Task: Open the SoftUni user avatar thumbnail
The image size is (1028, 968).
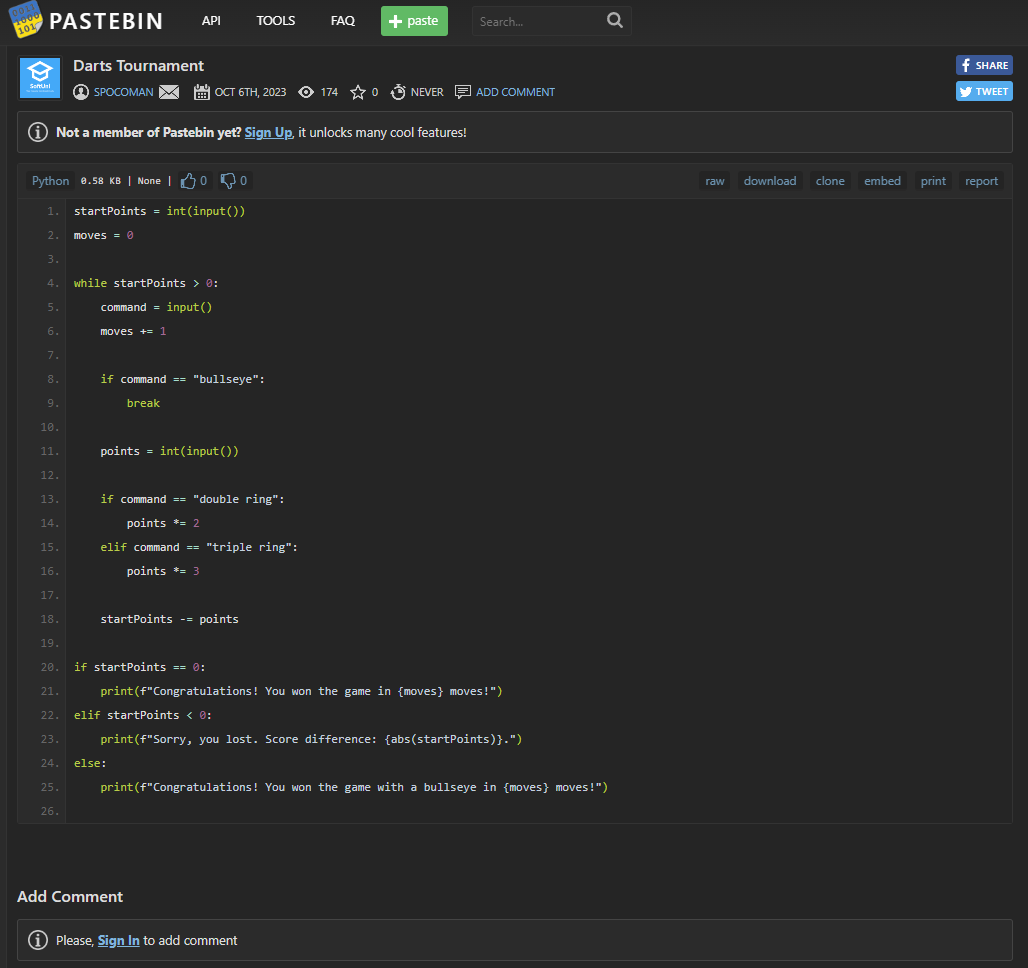Action: coord(40,78)
